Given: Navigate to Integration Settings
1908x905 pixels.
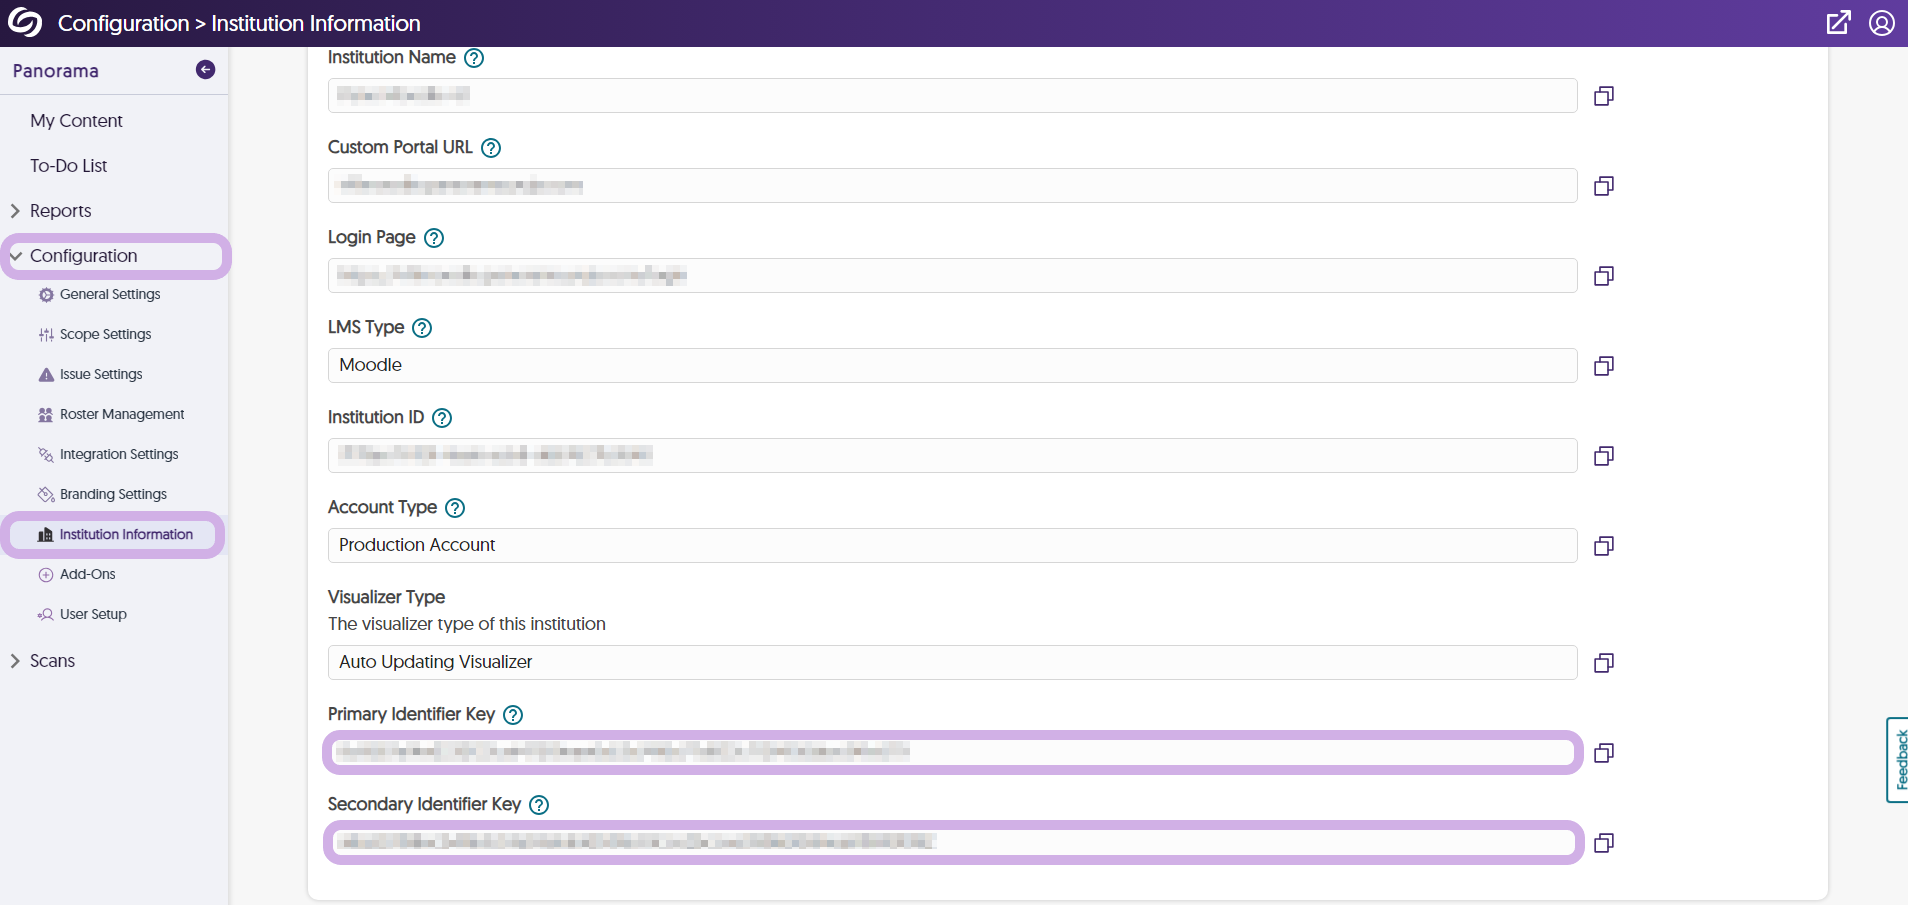Looking at the screenshot, I should (x=119, y=455).
